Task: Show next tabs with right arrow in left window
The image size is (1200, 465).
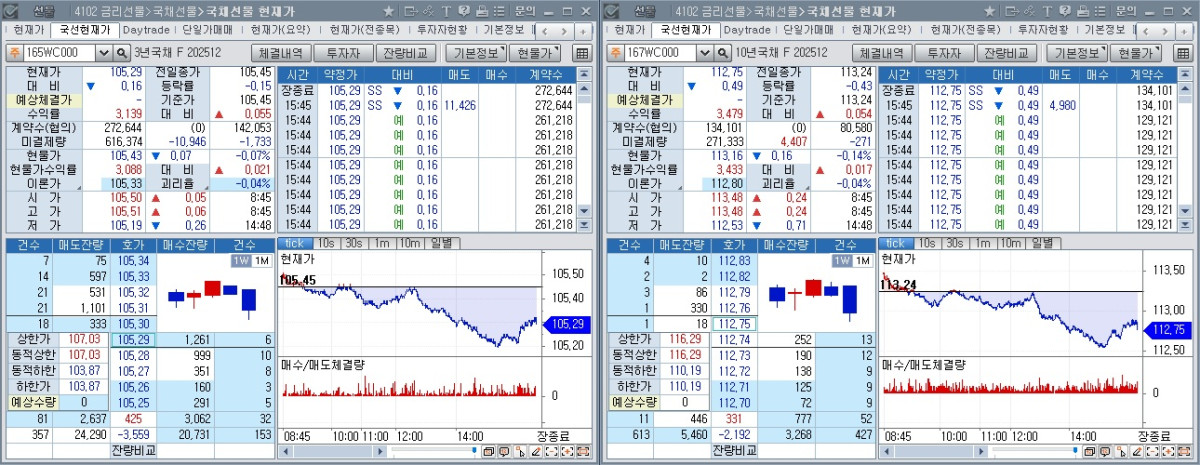Action: 564,32
